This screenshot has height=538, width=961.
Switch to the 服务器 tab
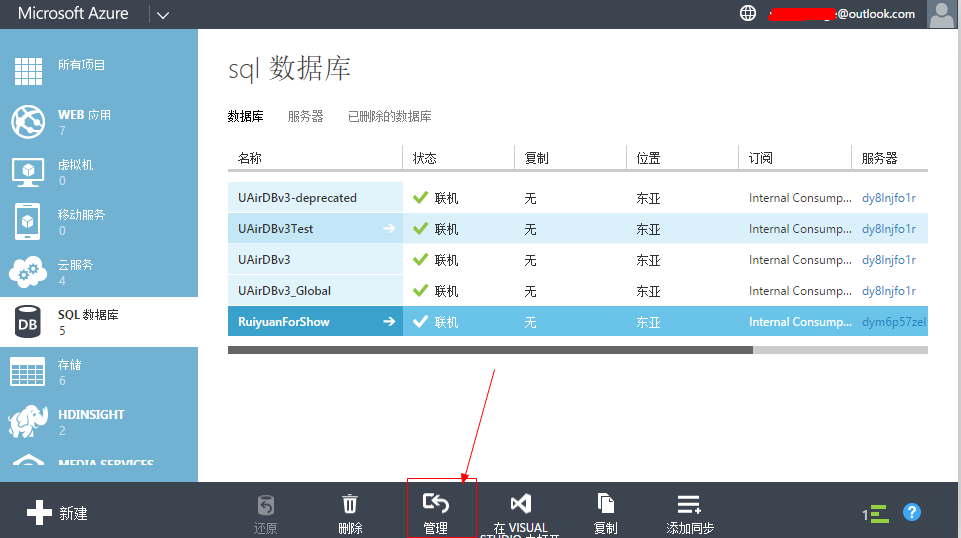305,116
